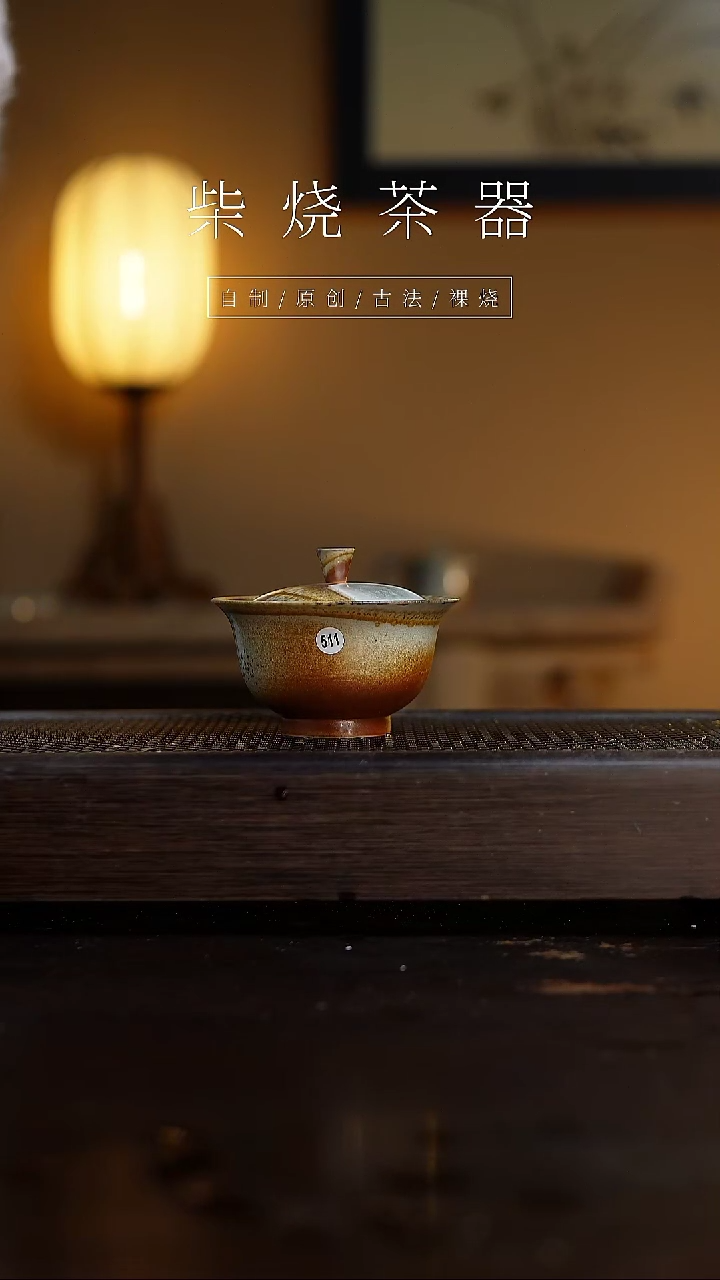720x1280 pixels.
Task: Tap the glowing lantern lamp shade
Action: 131,272
